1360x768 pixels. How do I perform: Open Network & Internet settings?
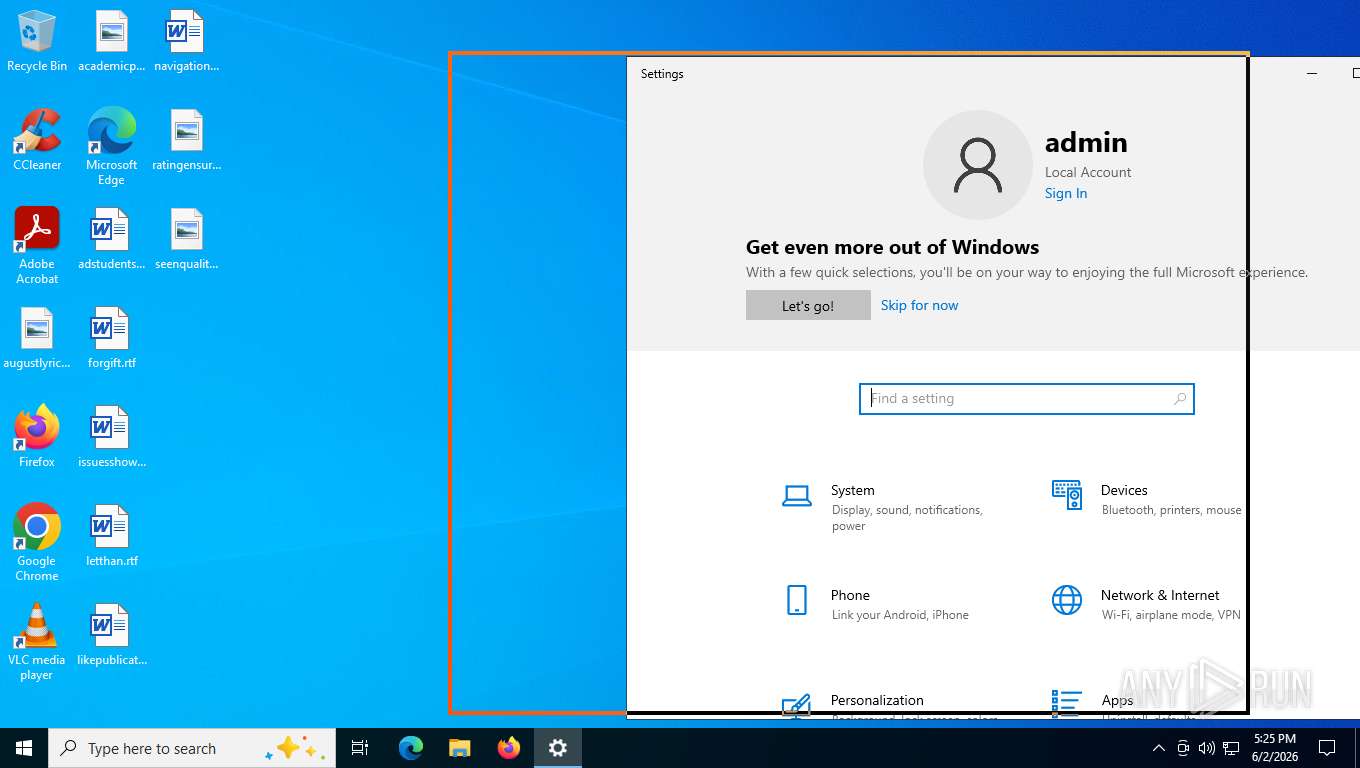click(1146, 604)
